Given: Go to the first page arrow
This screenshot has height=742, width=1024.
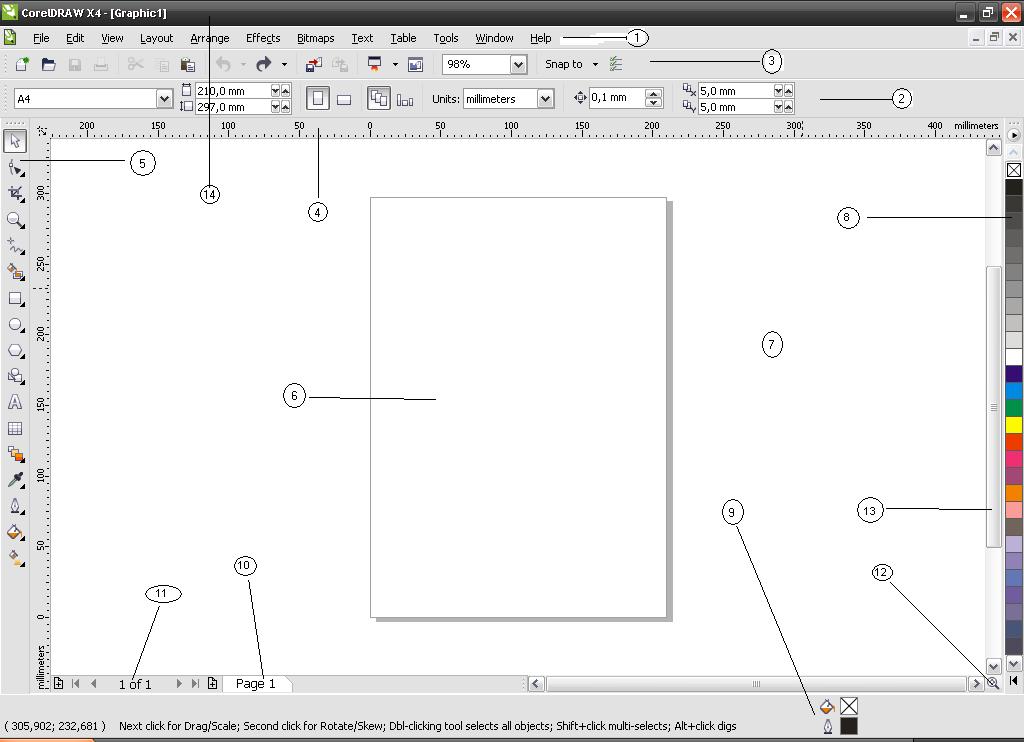Looking at the screenshot, I should pyautogui.click(x=76, y=683).
